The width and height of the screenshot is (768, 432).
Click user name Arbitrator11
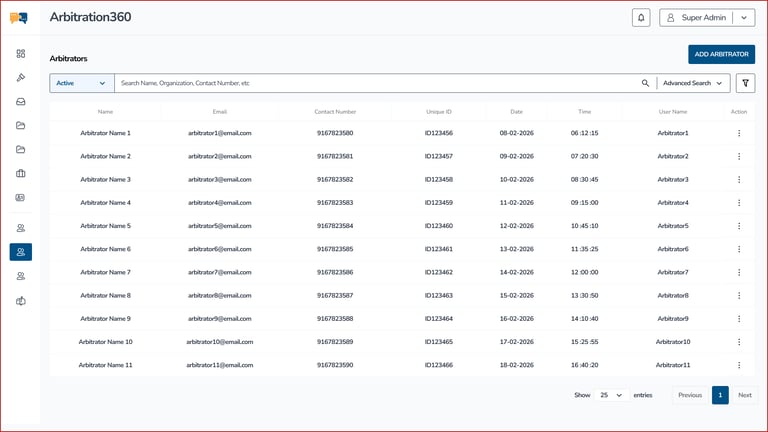pyautogui.click(x=673, y=365)
